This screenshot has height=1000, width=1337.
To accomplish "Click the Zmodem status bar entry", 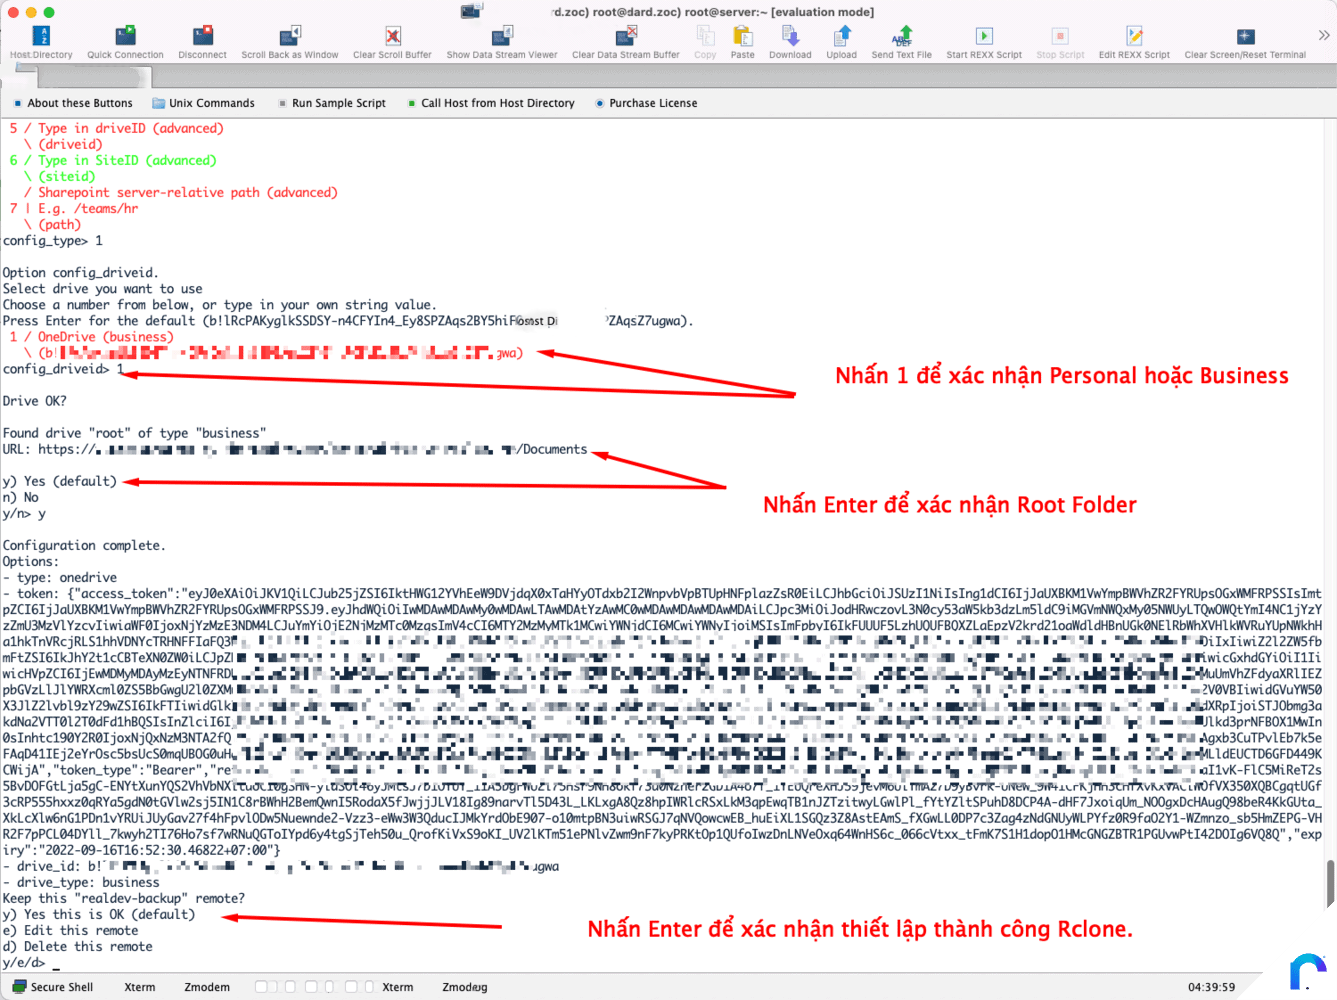I will 207,987.
